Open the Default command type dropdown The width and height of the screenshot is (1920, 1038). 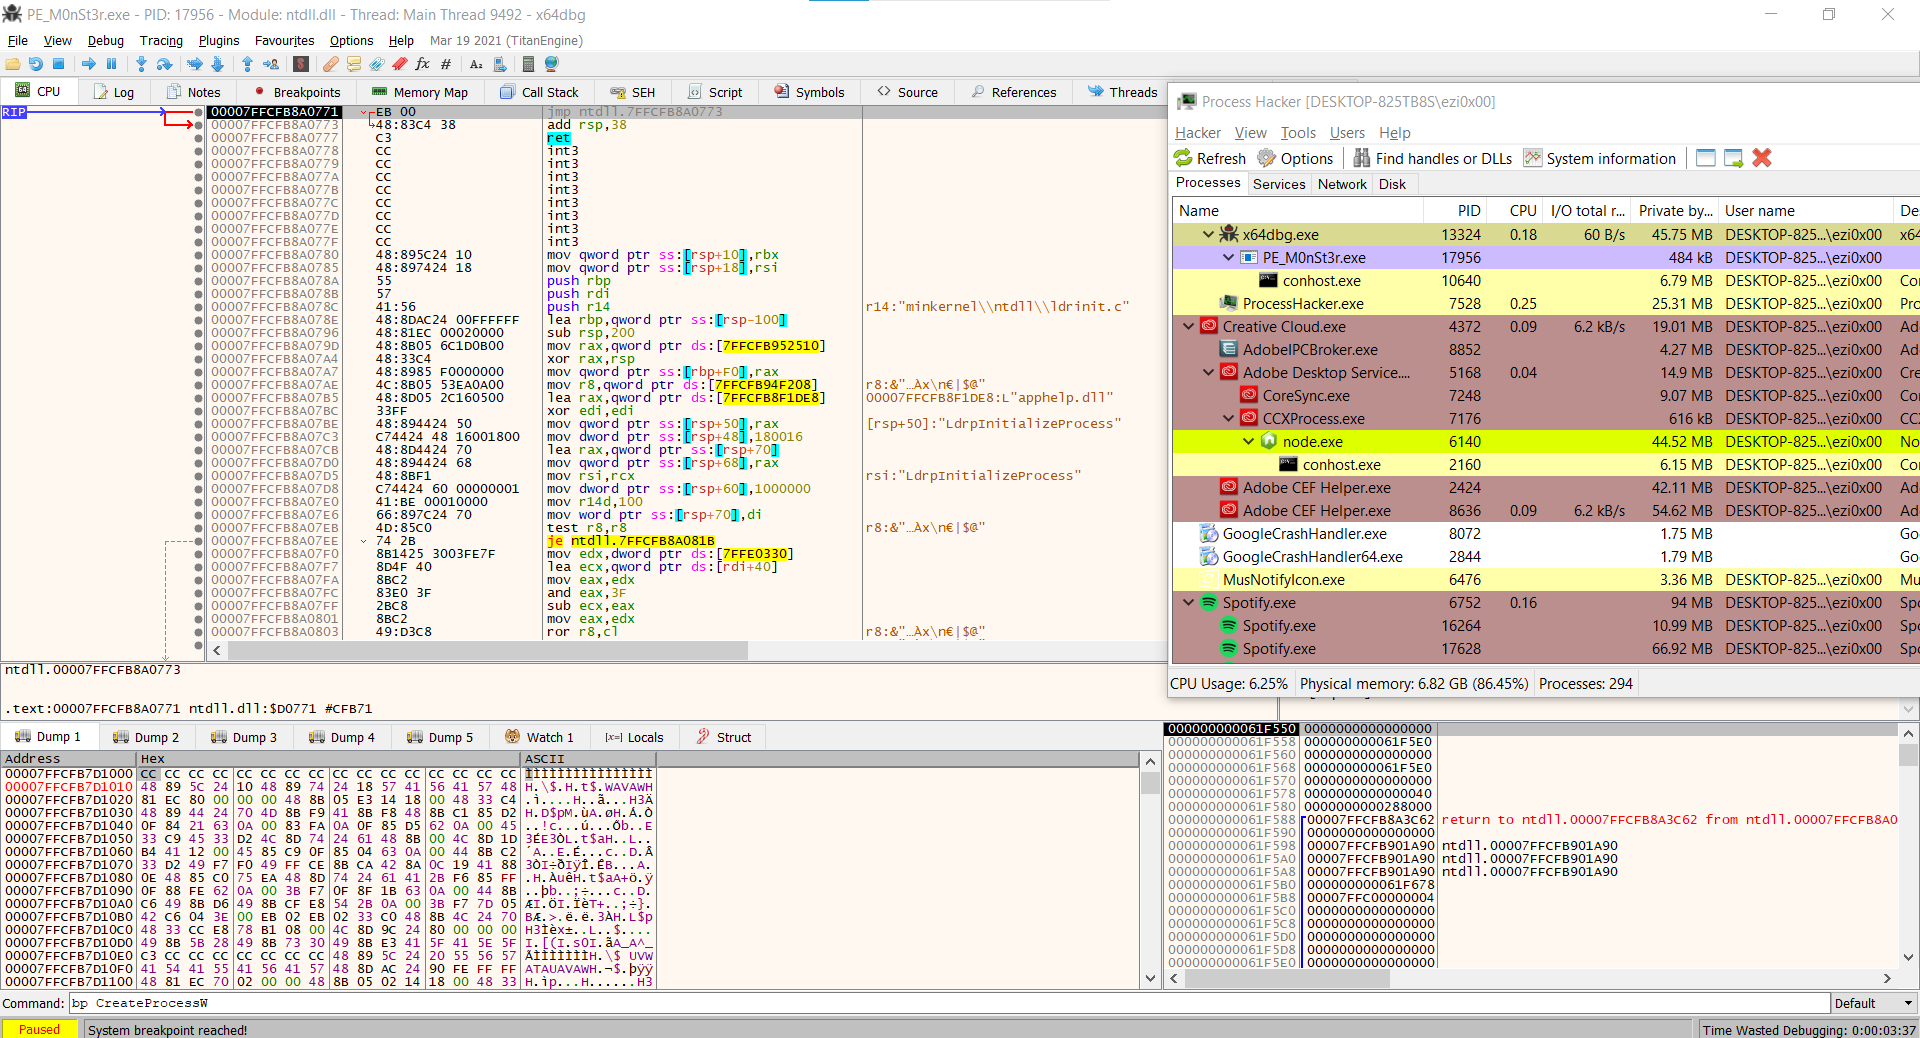(1874, 1003)
